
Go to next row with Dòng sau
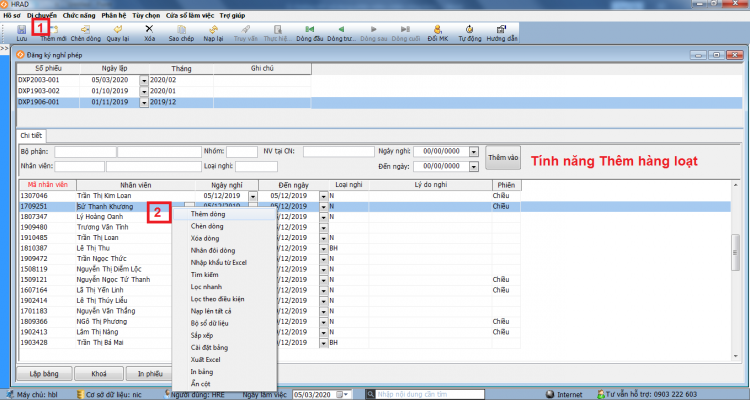click(374, 29)
